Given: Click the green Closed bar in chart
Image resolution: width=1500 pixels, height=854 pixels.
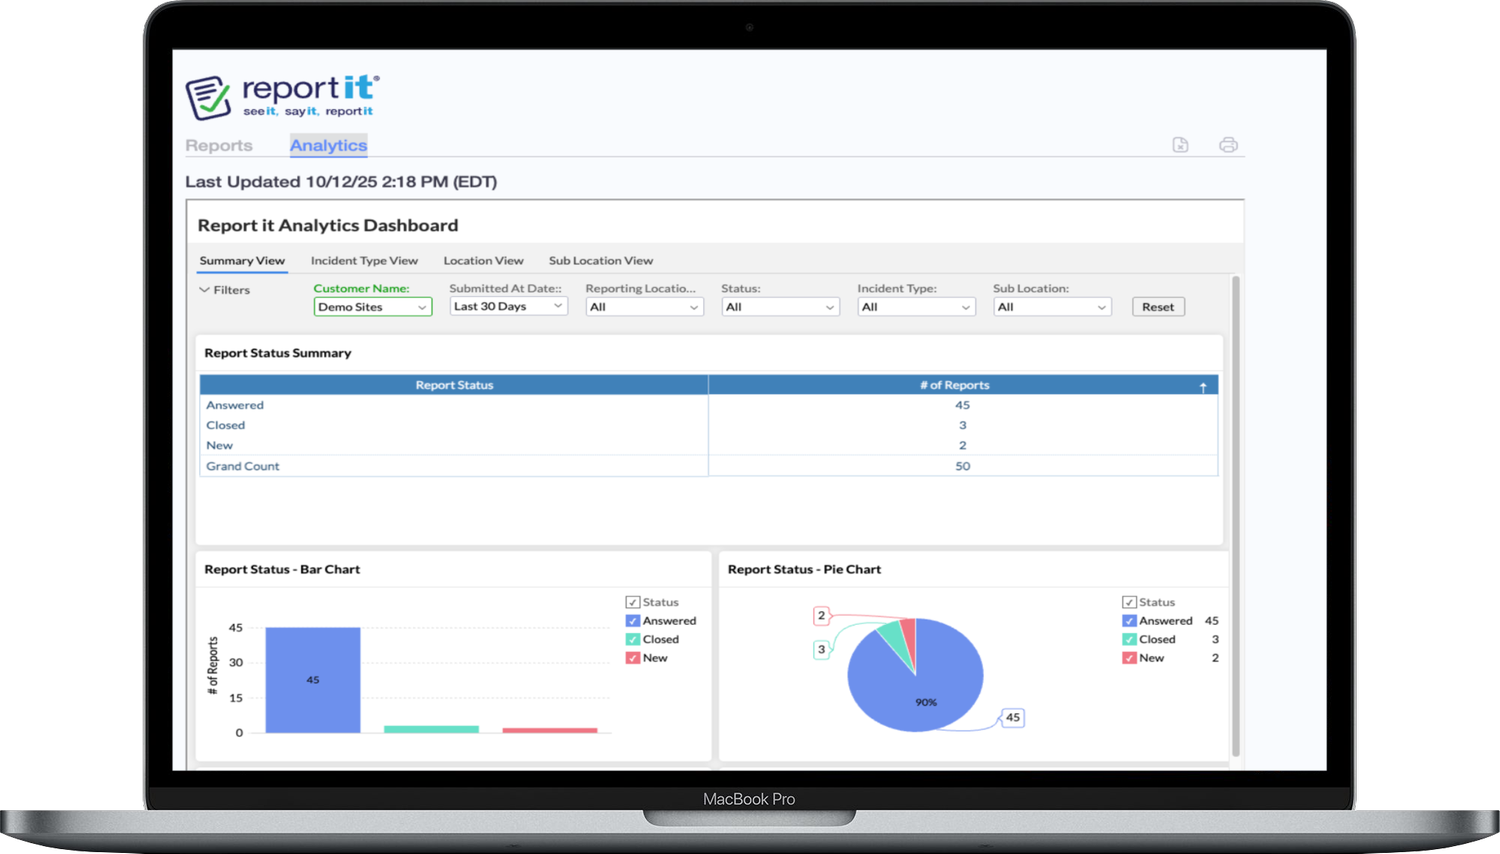Looking at the screenshot, I should click(431, 729).
